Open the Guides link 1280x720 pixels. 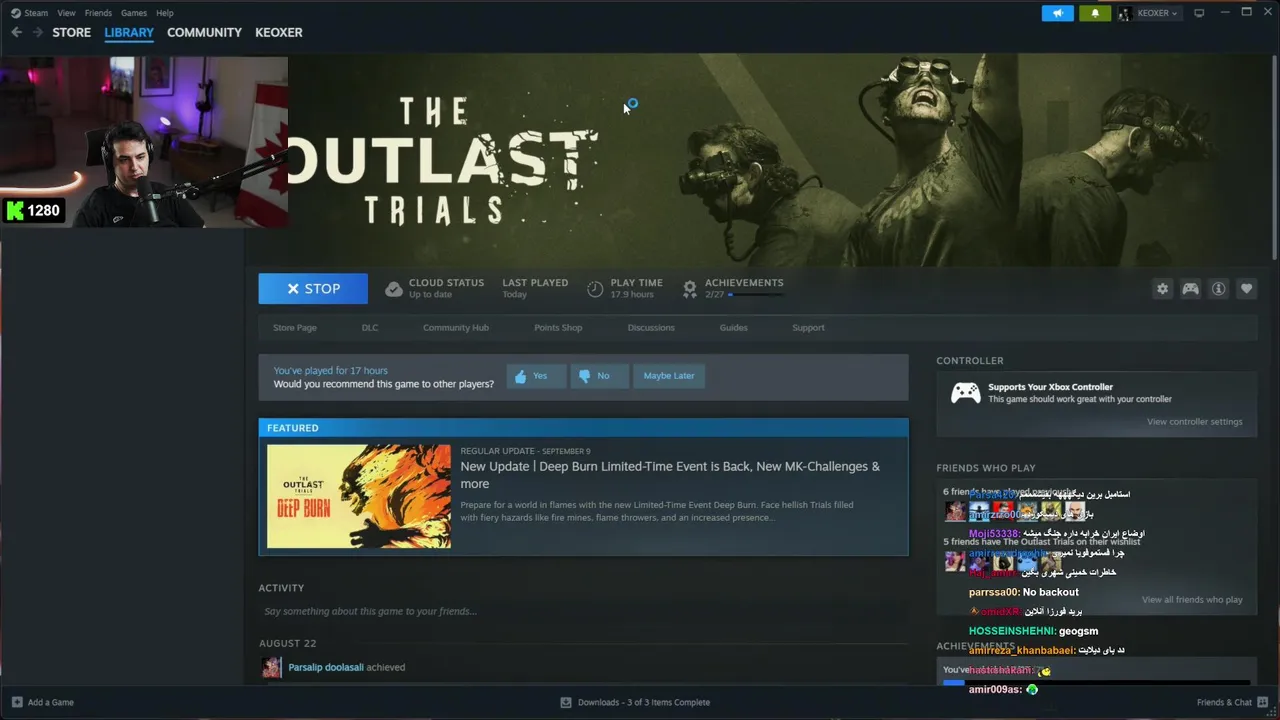coord(733,328)
